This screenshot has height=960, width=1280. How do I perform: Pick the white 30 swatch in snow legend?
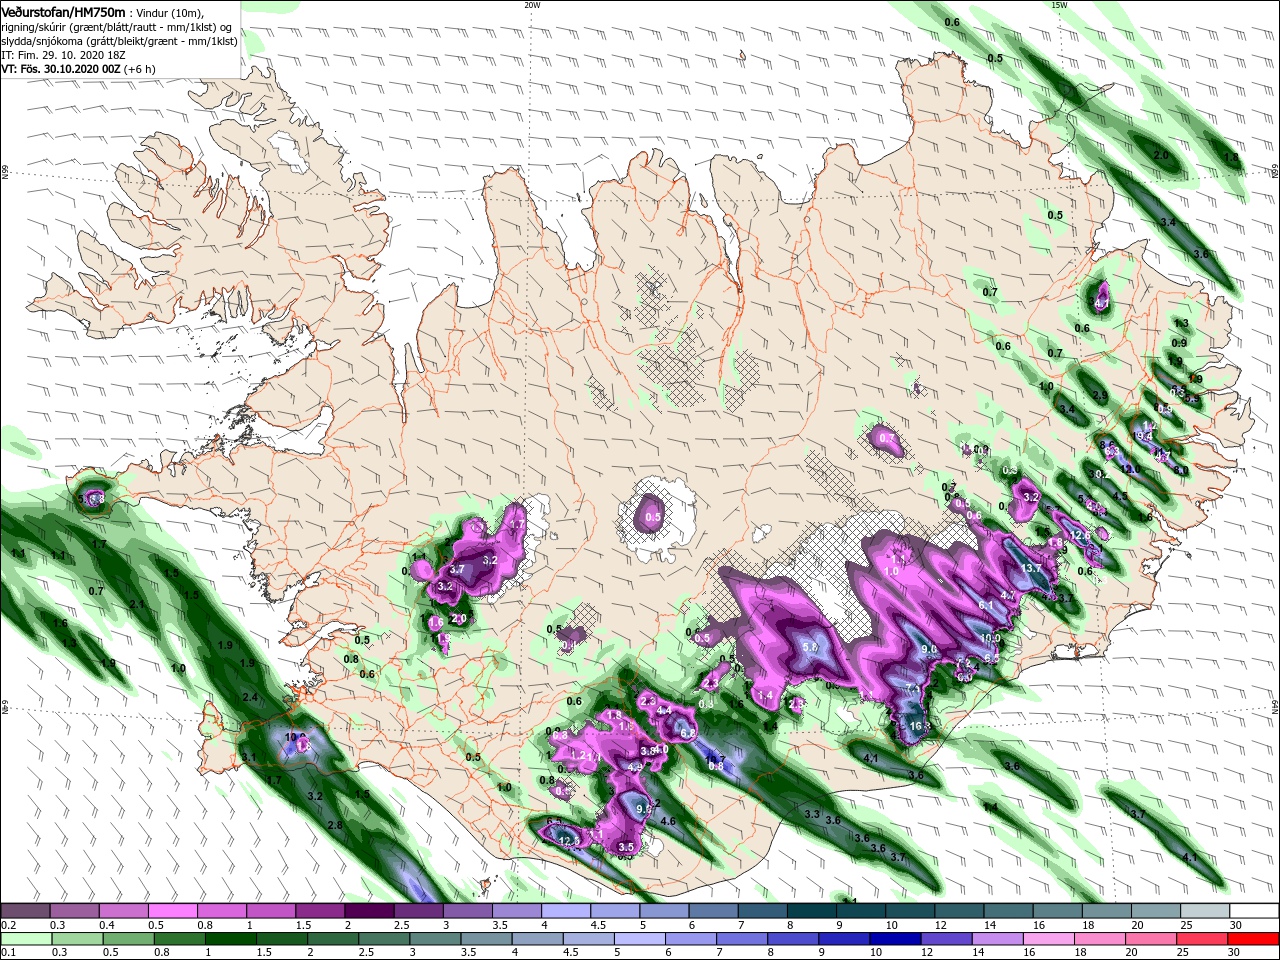(1255, 910)
